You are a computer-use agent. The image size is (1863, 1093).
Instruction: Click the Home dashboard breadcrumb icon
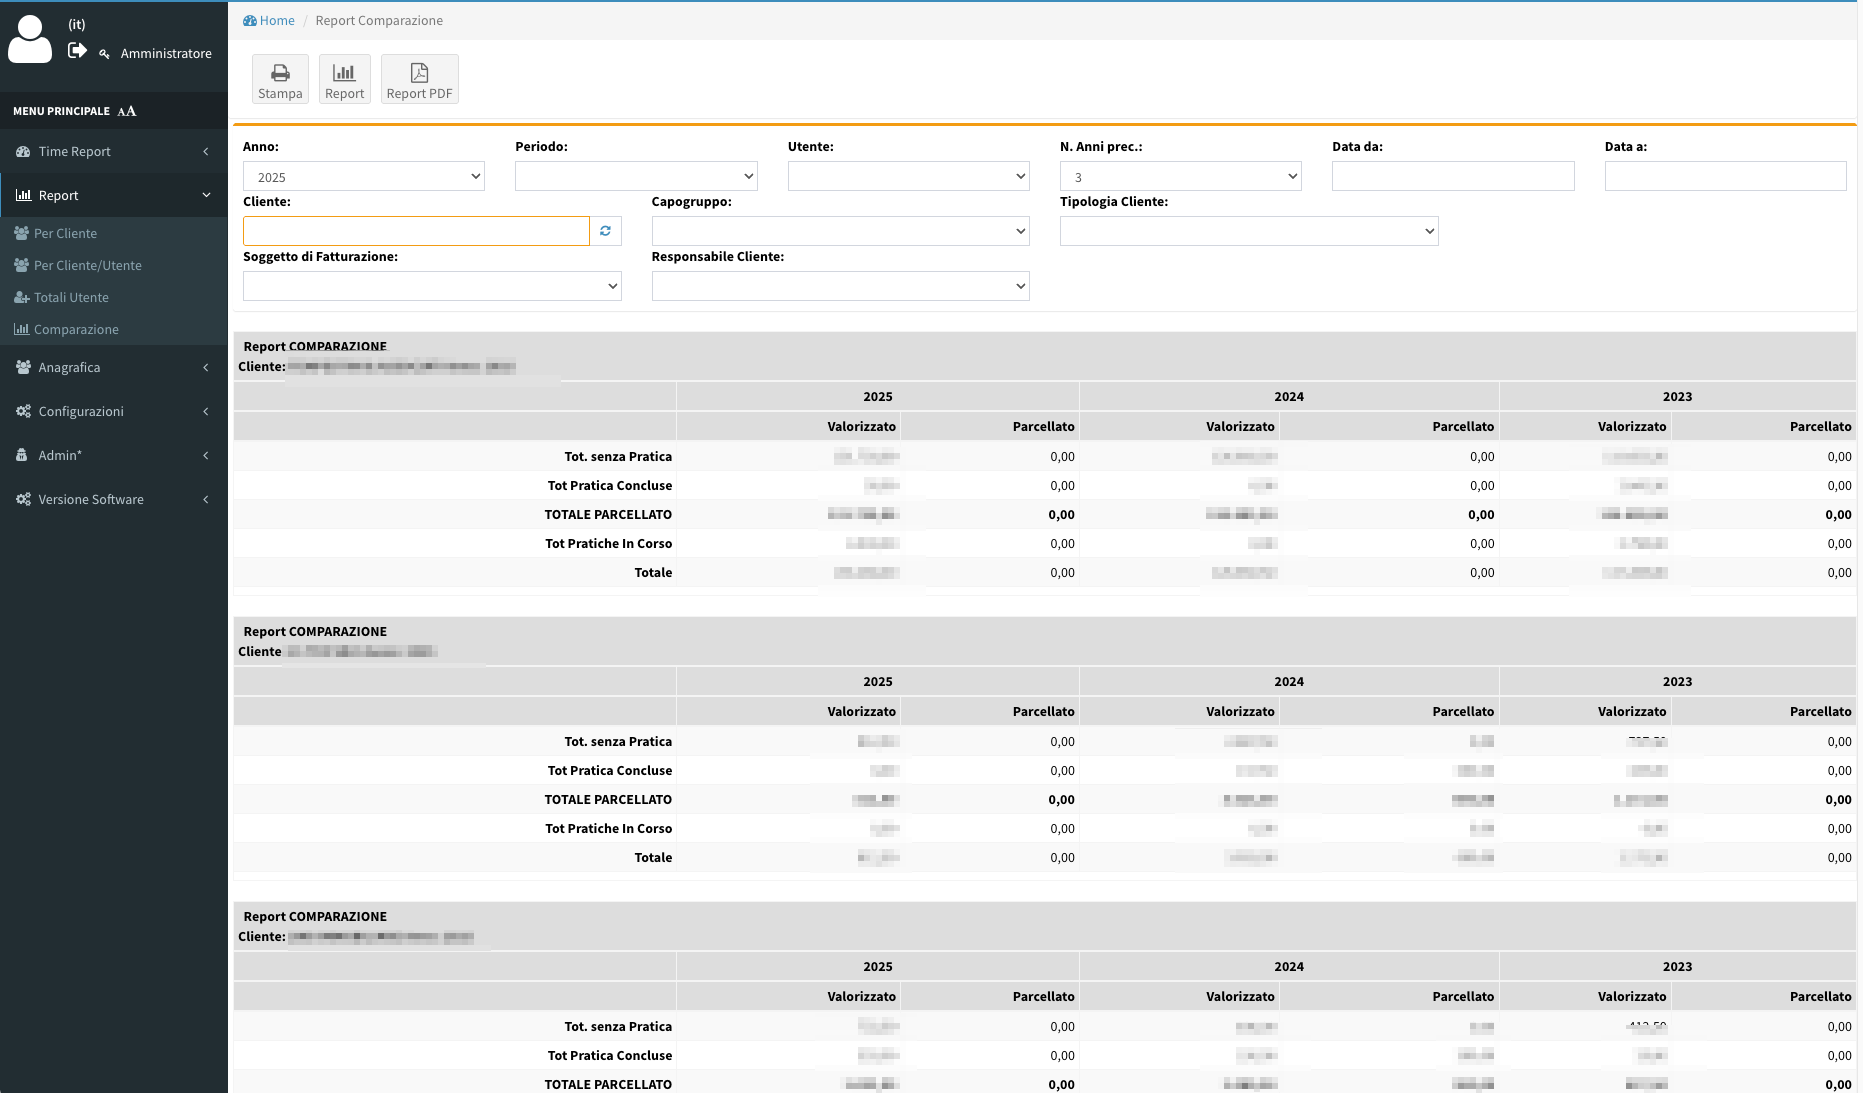(250, 21)
